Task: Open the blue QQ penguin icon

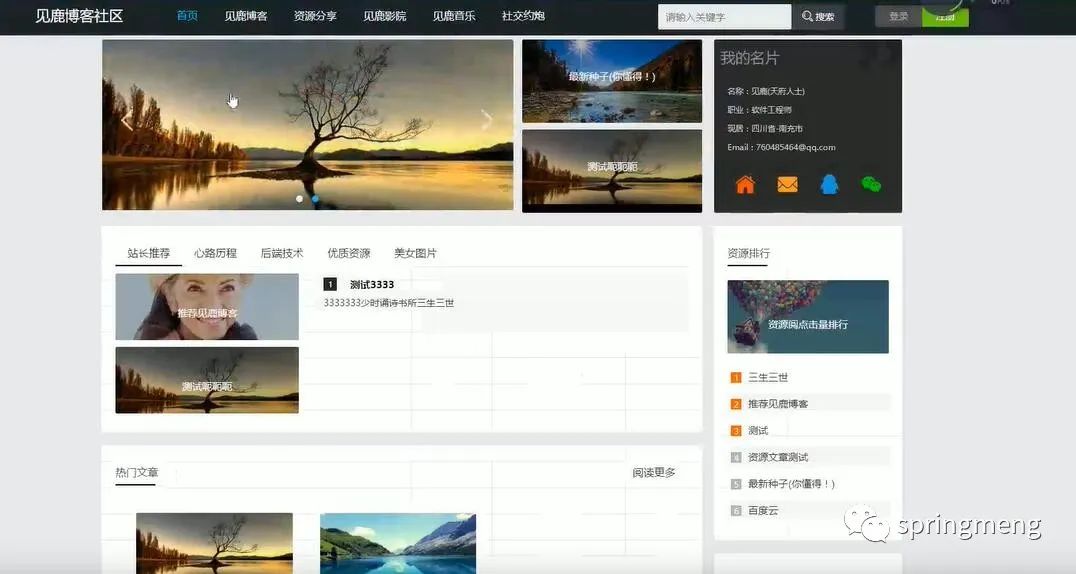Action: [829, 184]
